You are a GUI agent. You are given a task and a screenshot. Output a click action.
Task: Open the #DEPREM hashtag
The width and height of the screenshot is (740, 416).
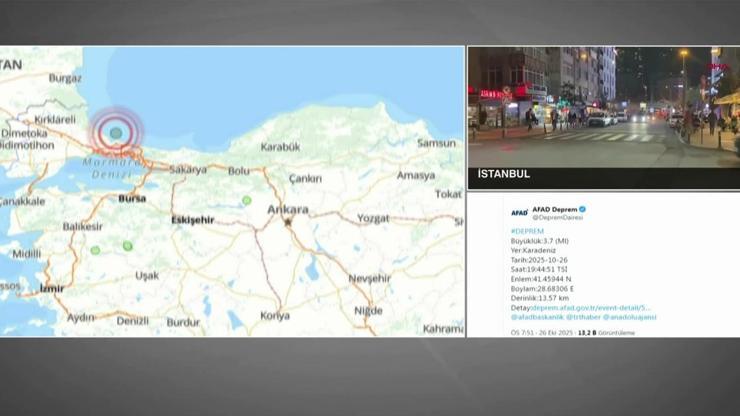coord(527,231)
